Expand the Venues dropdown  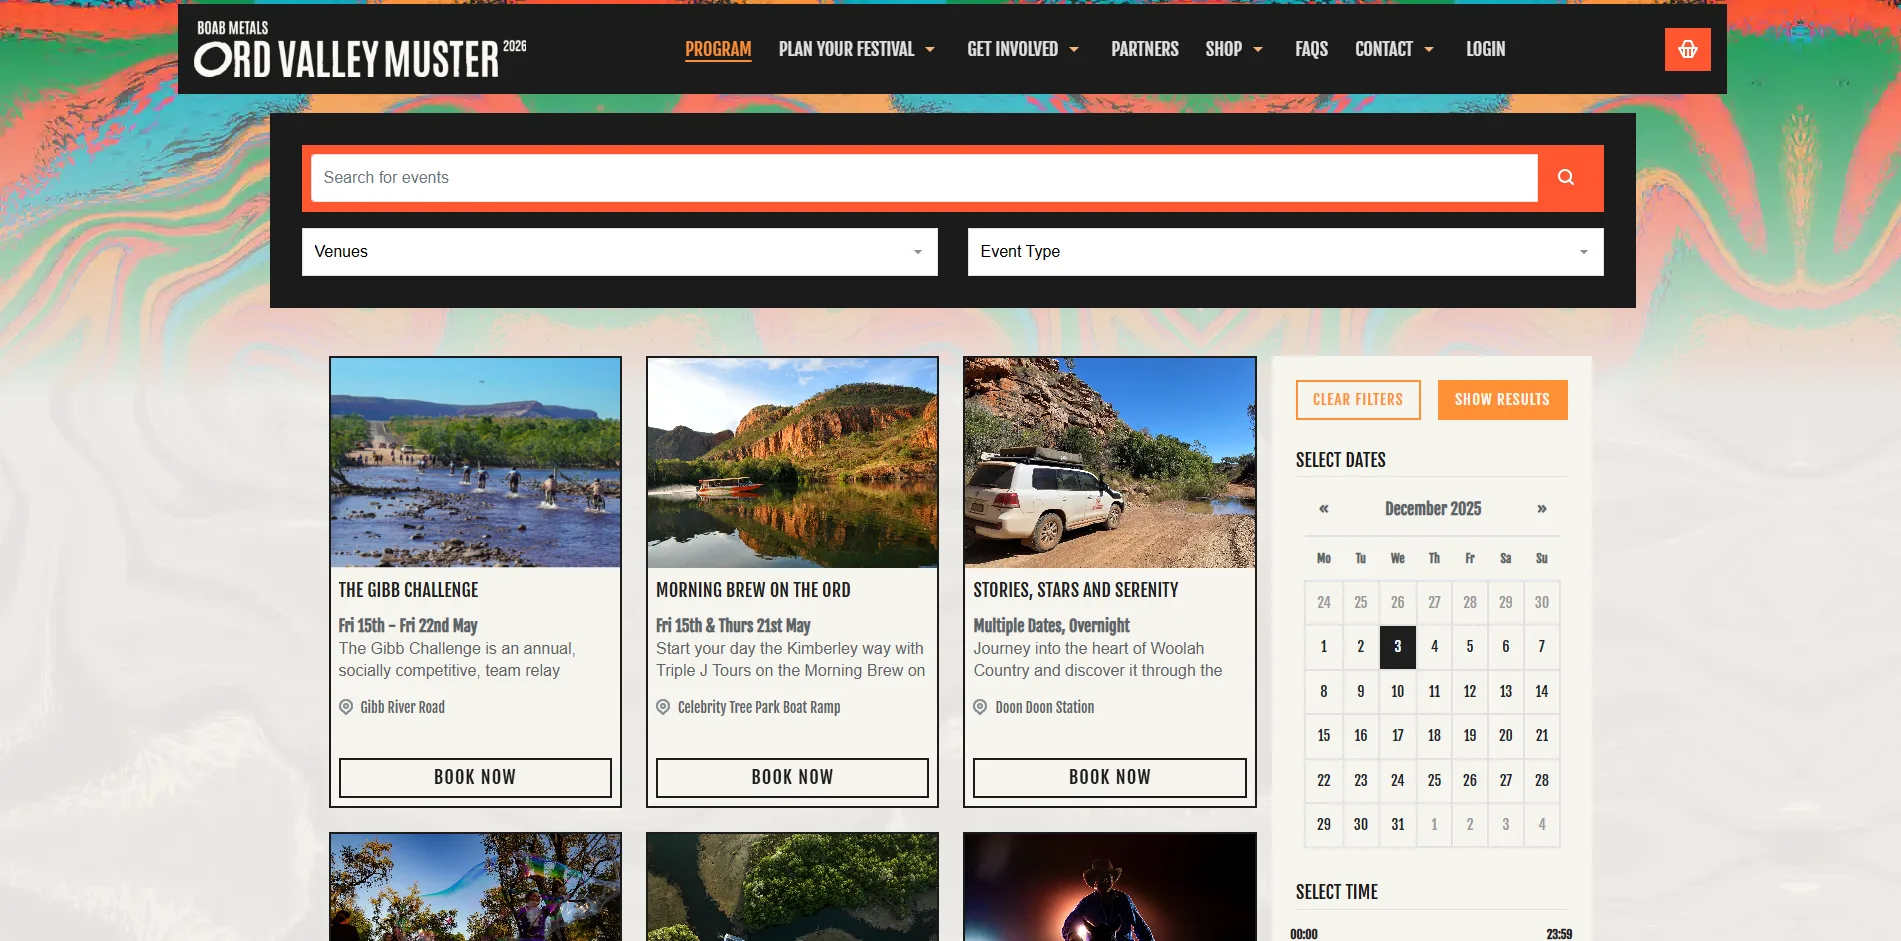[619, 252]
